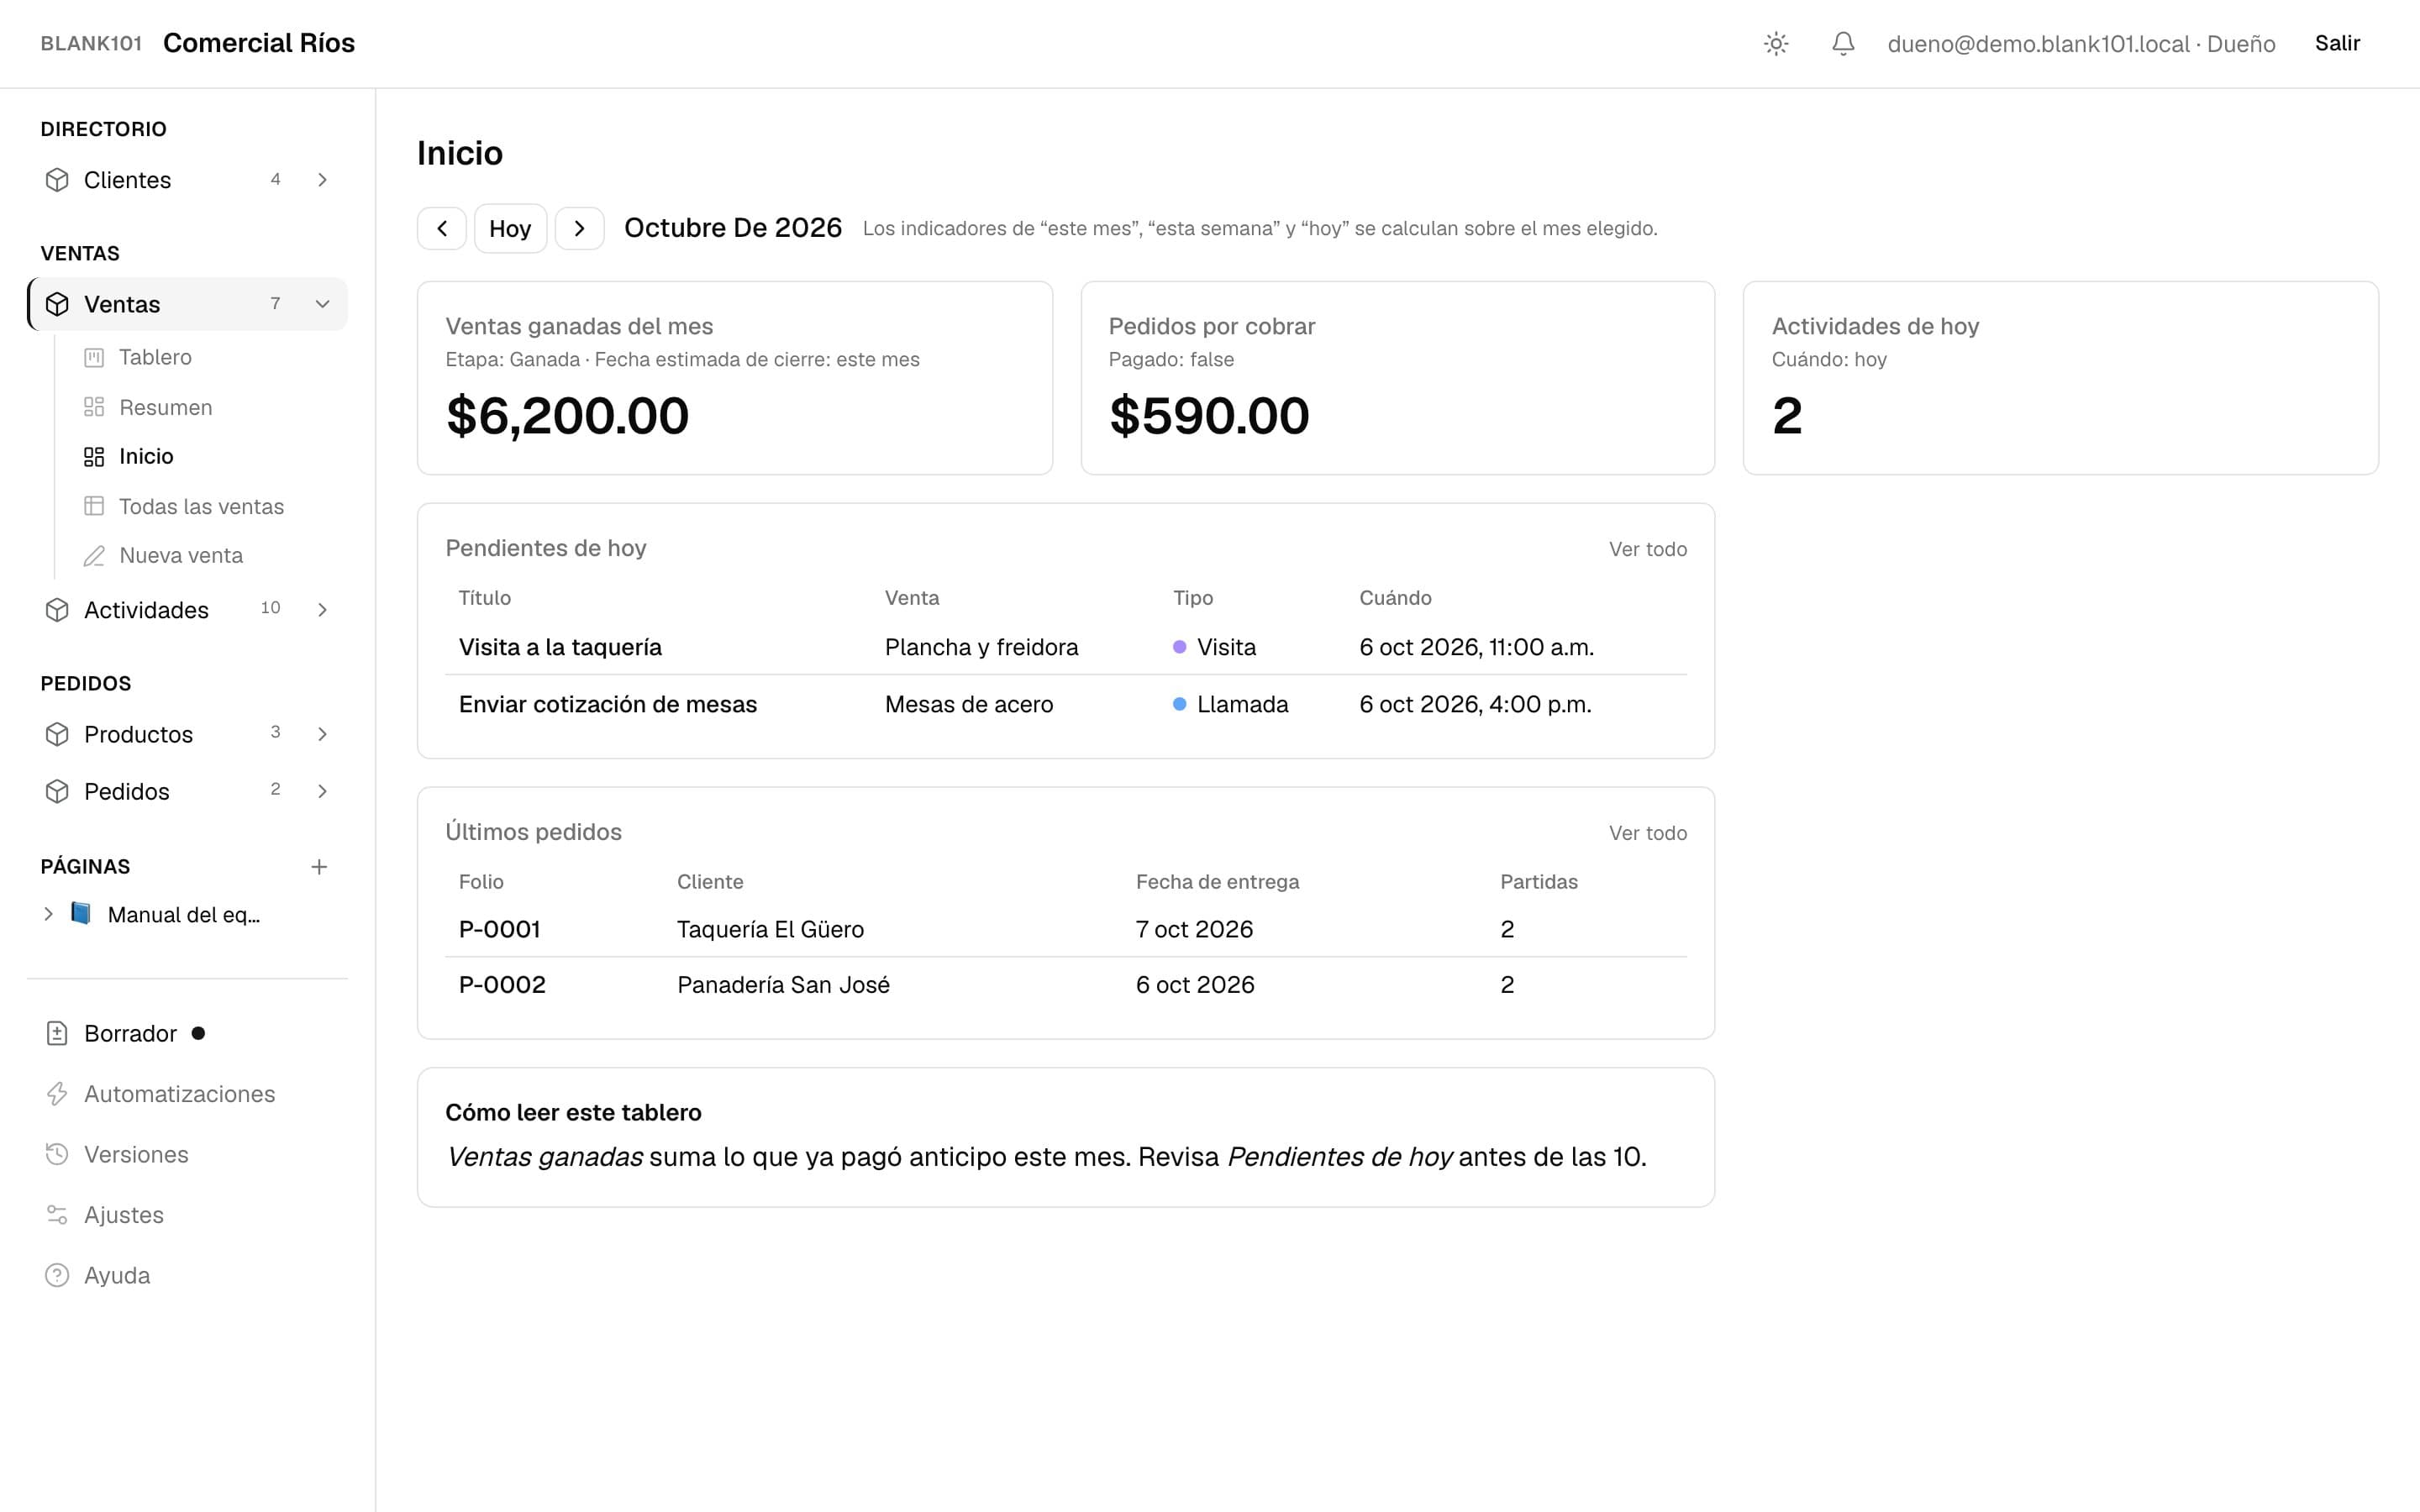Viewport: 2420px width, 1512px height.
Task: Click the Nueva venta pencil icon
Action: tap(94, 556)
